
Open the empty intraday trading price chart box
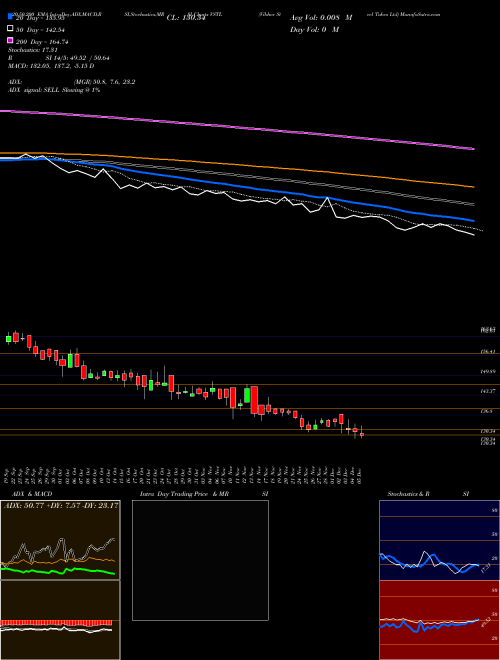[200, 560]
